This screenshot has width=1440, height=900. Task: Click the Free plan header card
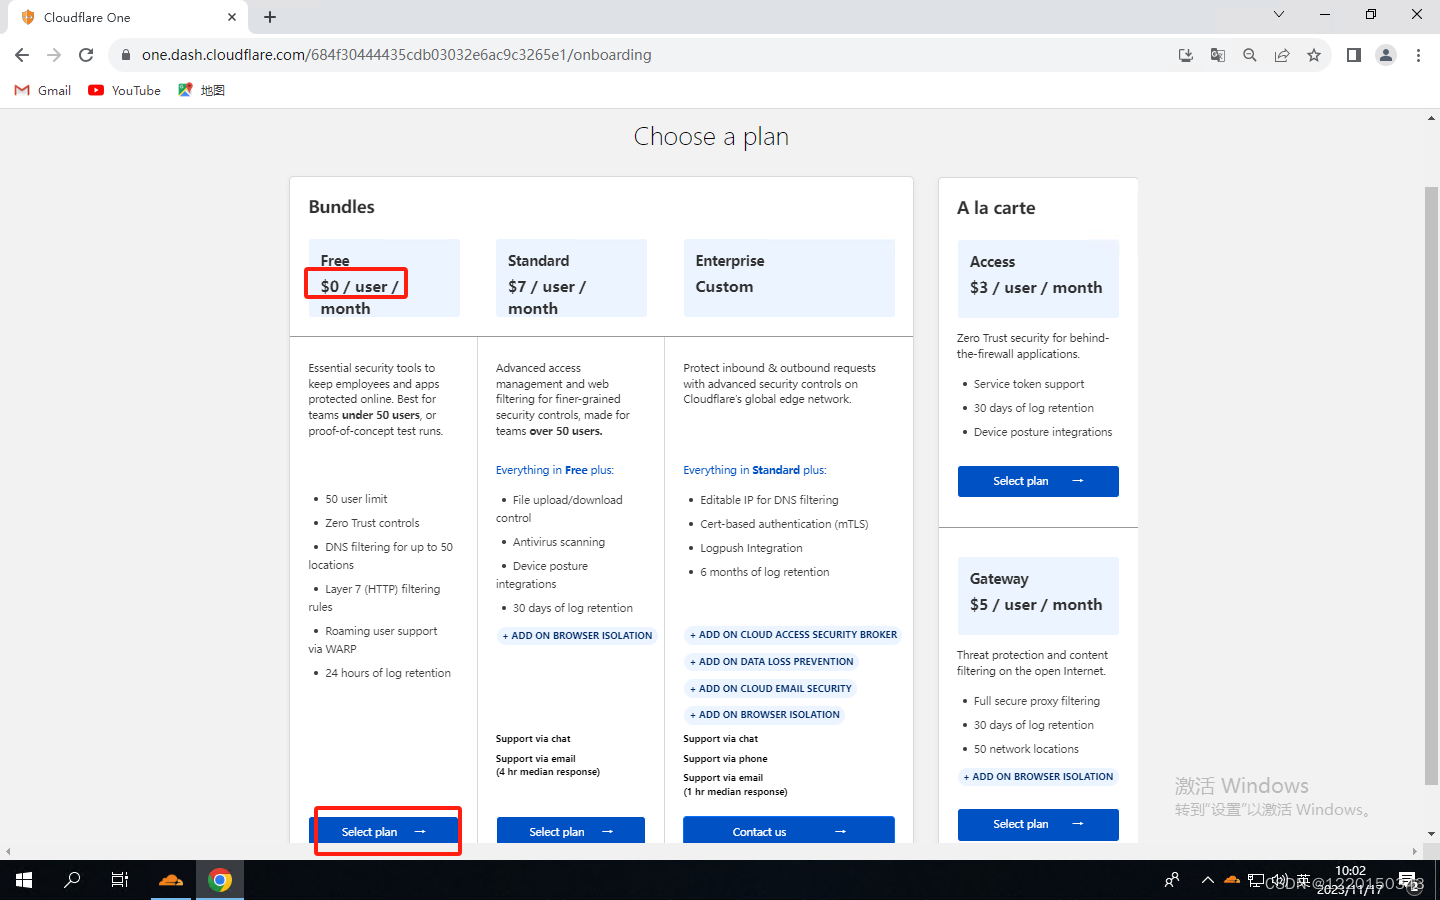pyautogui.click(x=384, y=278)
